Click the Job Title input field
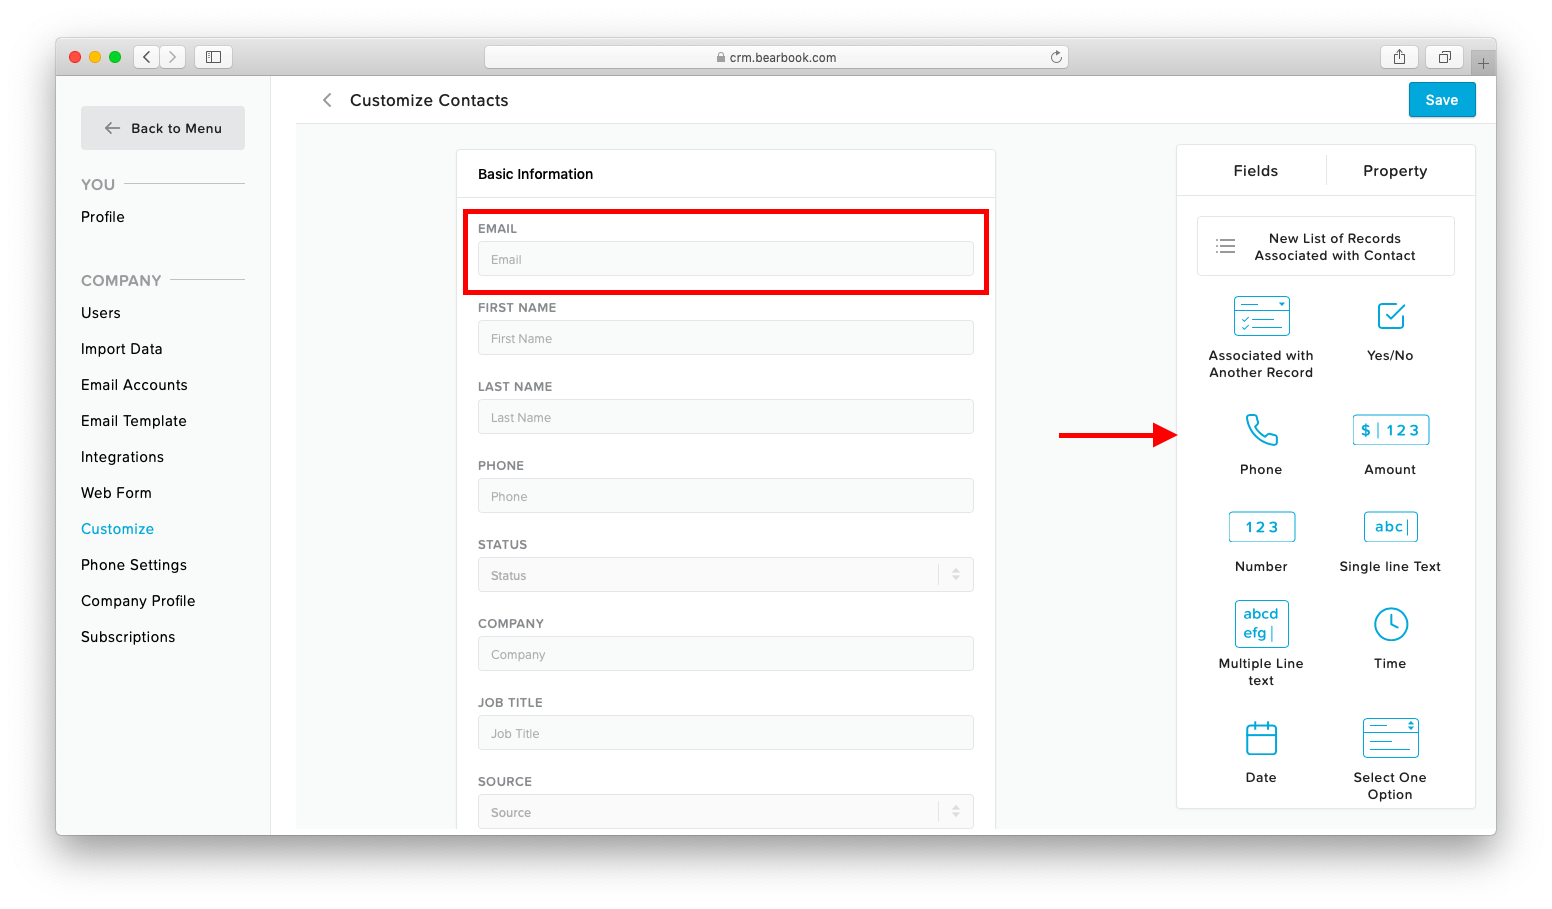Image resolution: width=1552 pixels, height=909 pixels. click(726, 733)
